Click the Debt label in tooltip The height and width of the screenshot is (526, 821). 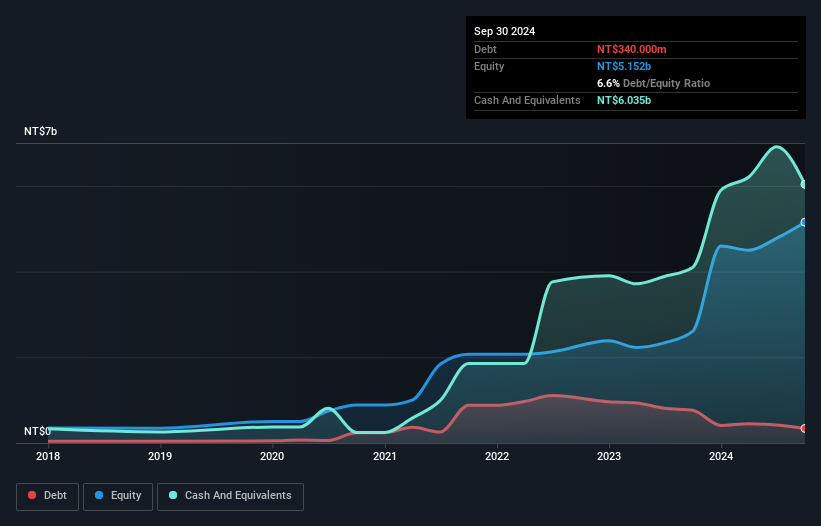click(x=485, y=49)
